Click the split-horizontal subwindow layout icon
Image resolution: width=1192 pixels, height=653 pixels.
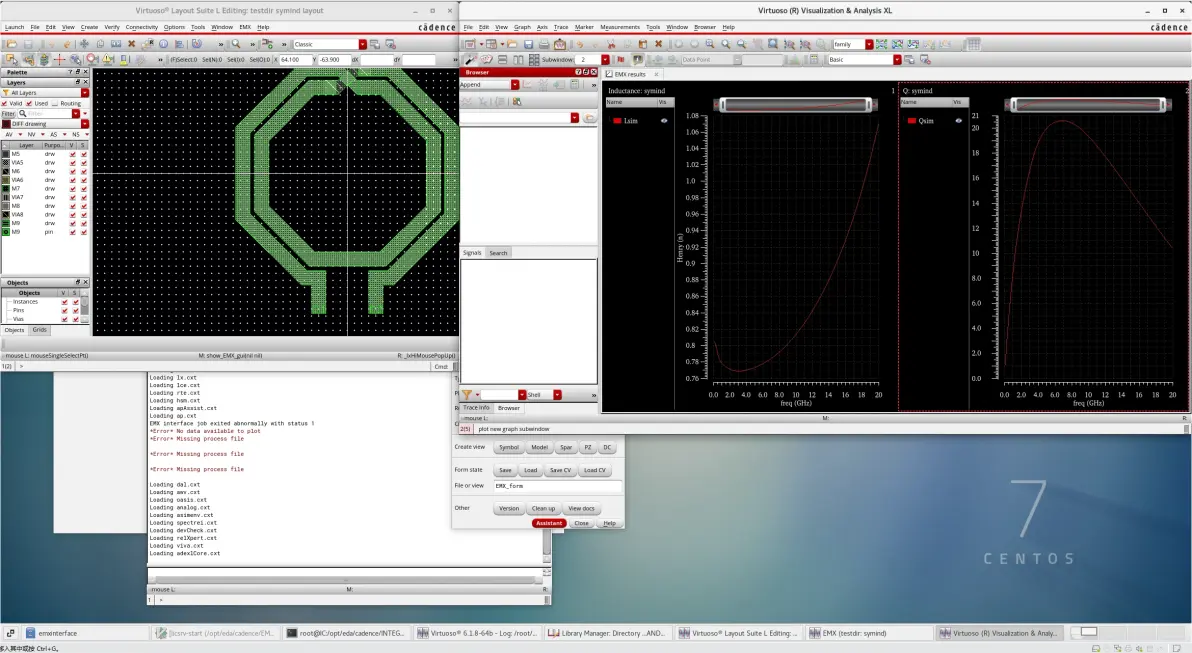pyautogui.click(x=502, y=59)
